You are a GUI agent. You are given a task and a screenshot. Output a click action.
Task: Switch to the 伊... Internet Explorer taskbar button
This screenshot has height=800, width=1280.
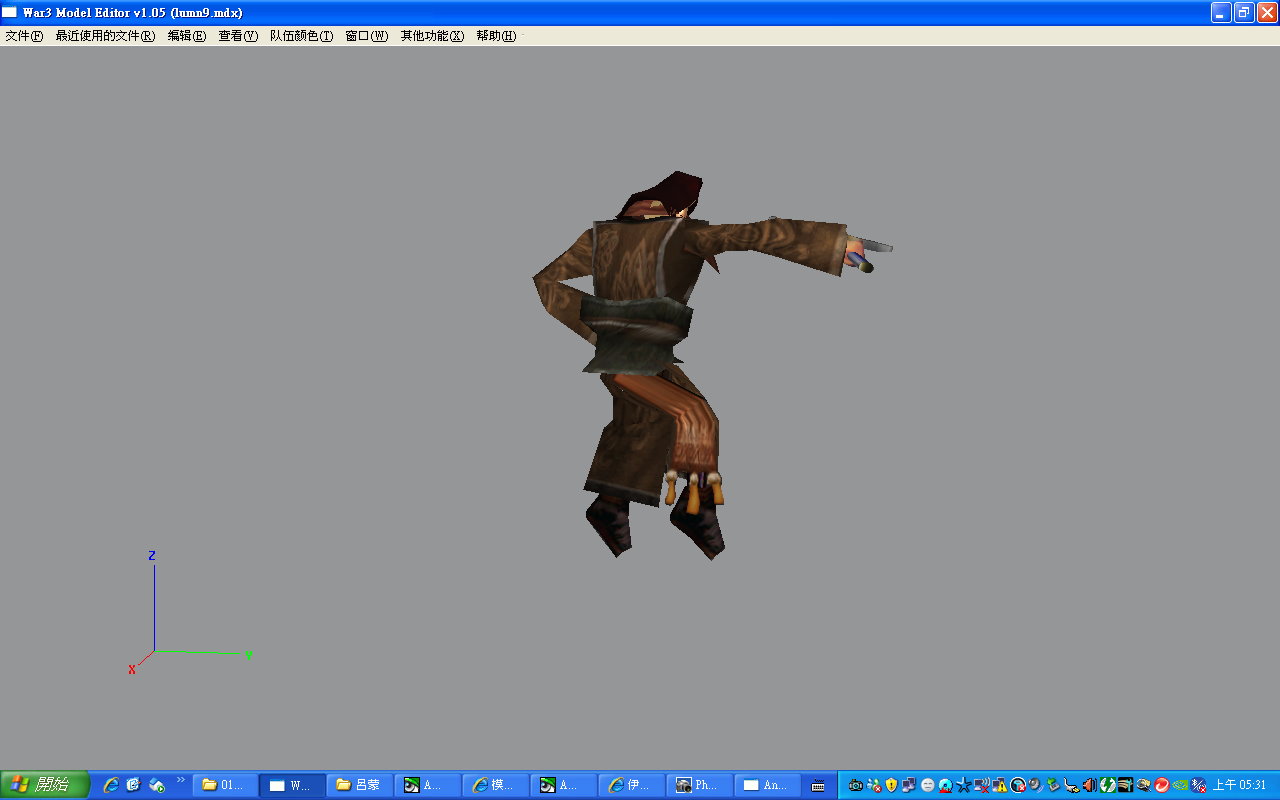(632, 785)
